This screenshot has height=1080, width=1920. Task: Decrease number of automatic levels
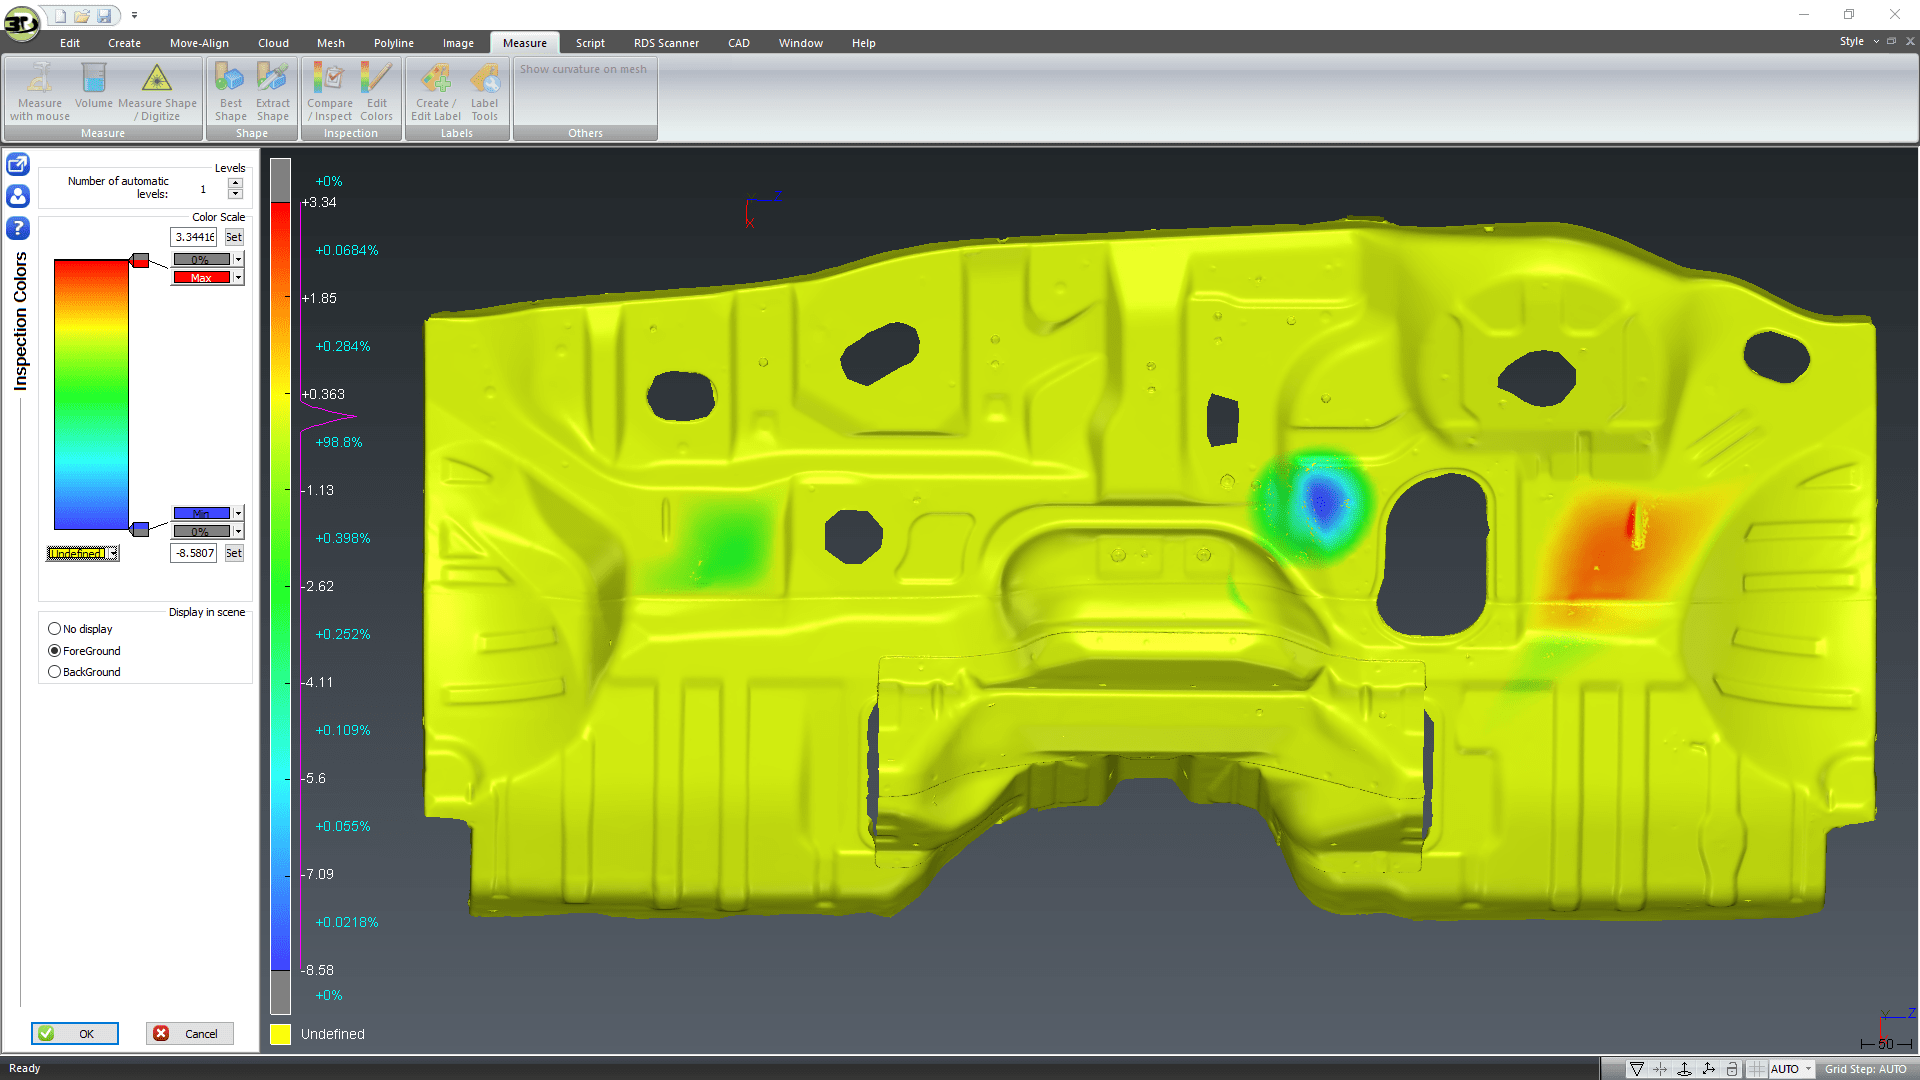pyautogui.click(x=235, y=194)
